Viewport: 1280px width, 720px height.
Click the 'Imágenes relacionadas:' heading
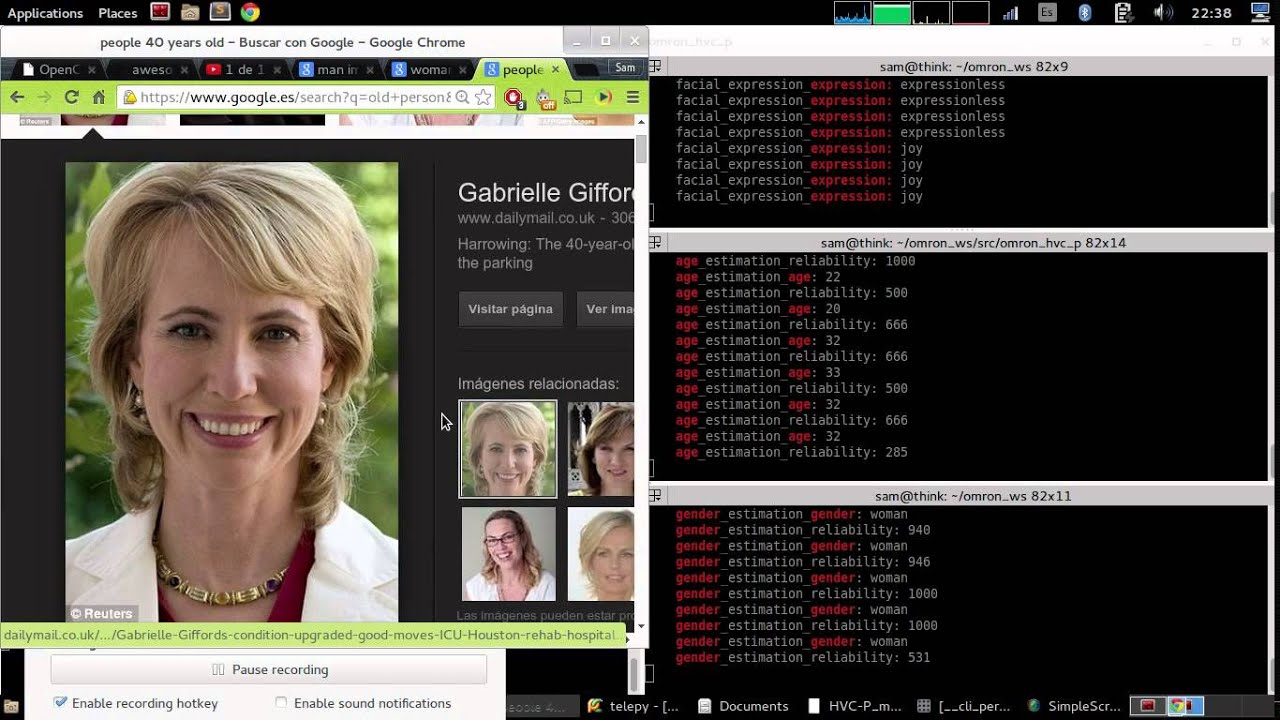538,384
